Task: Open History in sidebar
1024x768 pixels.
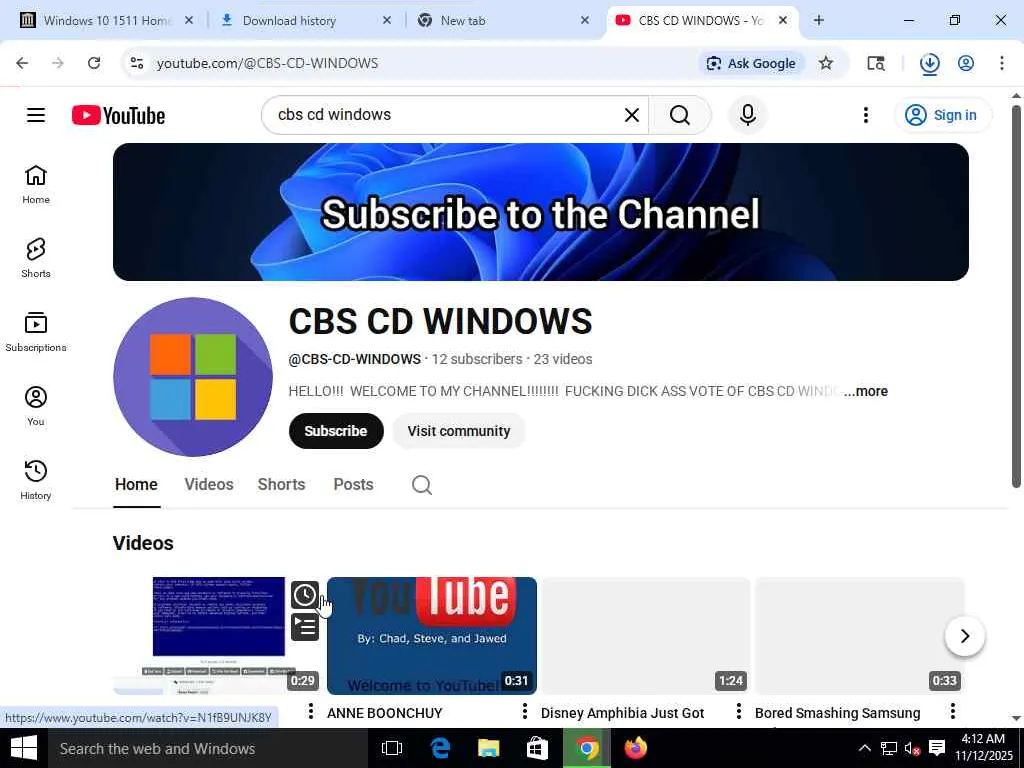Action: (x=36, y=479)
